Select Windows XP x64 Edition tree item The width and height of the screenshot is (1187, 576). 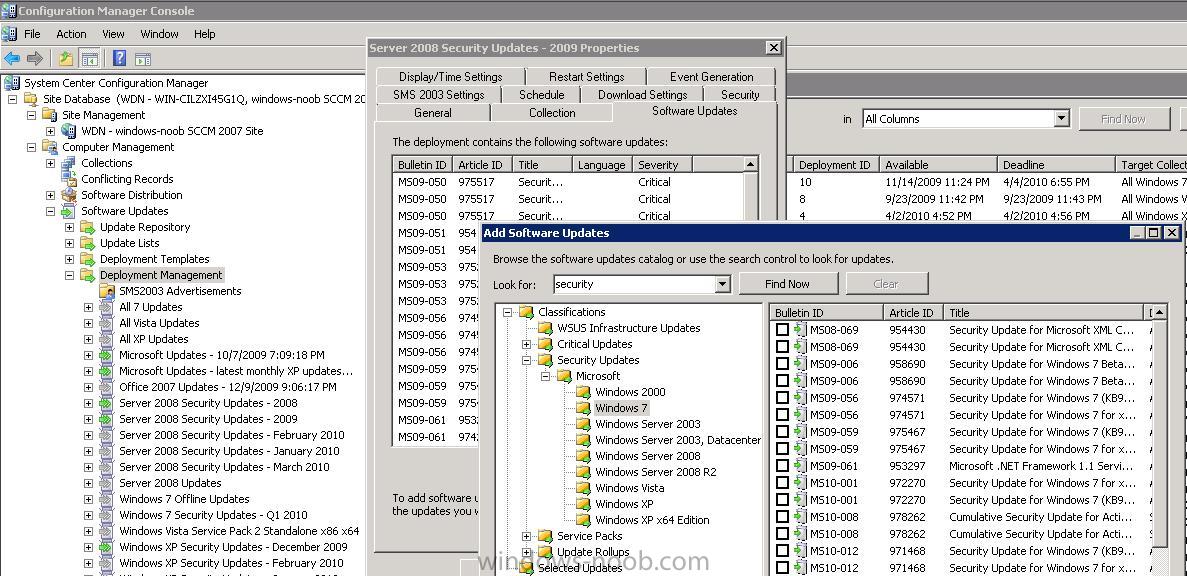(x=652, y=520)
